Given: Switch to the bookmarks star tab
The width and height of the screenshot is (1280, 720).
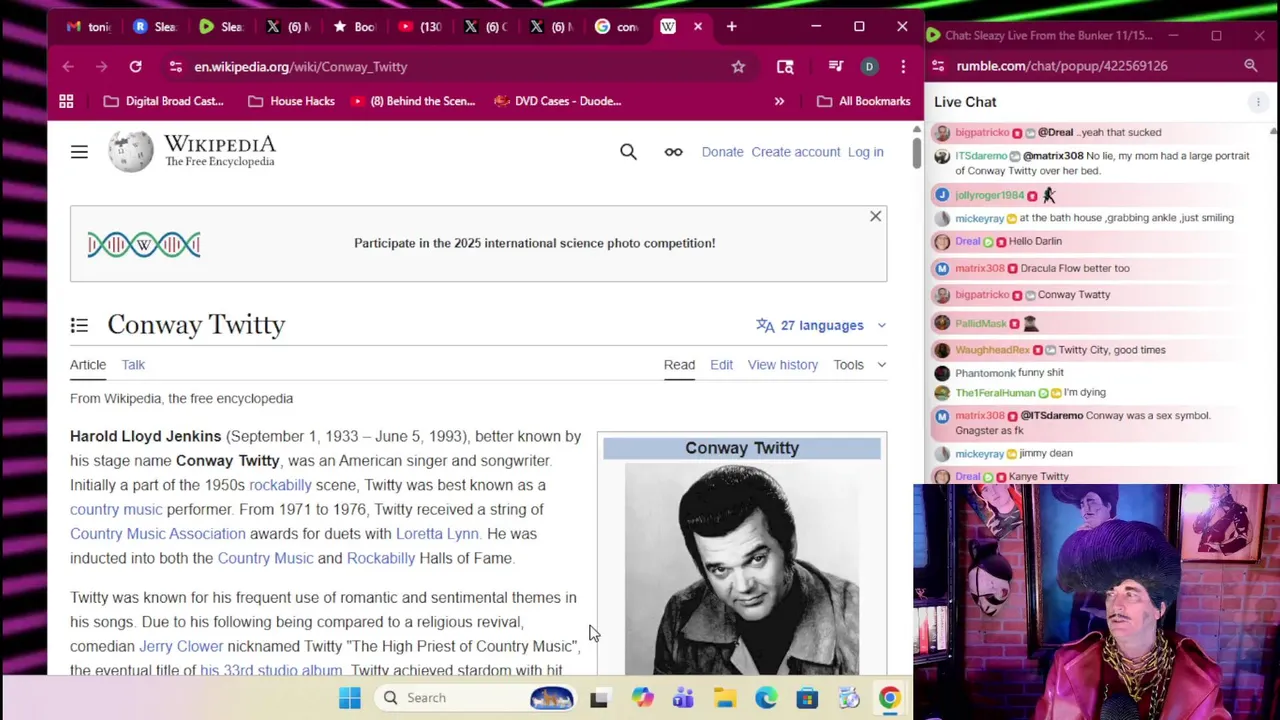Looking at the screenshot, I should pos(354,26).
